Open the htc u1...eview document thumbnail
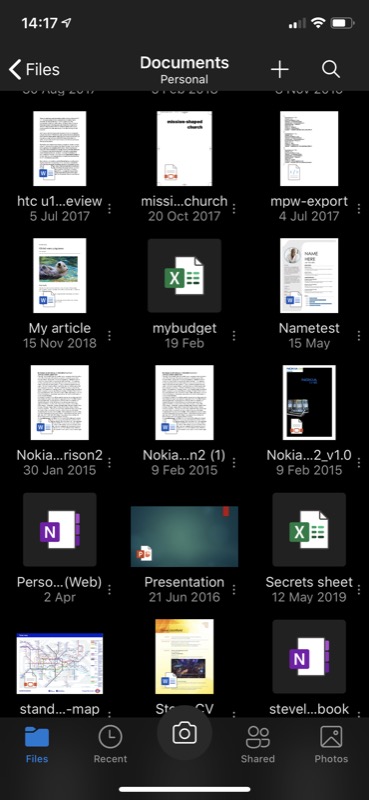This screenshot has width=369, height=800. click(60, 148)
